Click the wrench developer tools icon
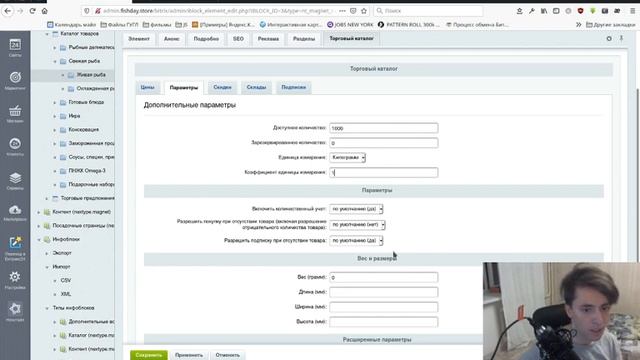This screenshot has width=640, height=360. [531, 11]
